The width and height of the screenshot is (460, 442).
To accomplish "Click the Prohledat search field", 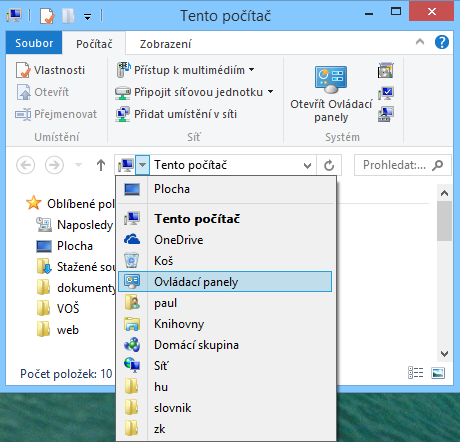I will pyautogui.click(x=393, y=165).
